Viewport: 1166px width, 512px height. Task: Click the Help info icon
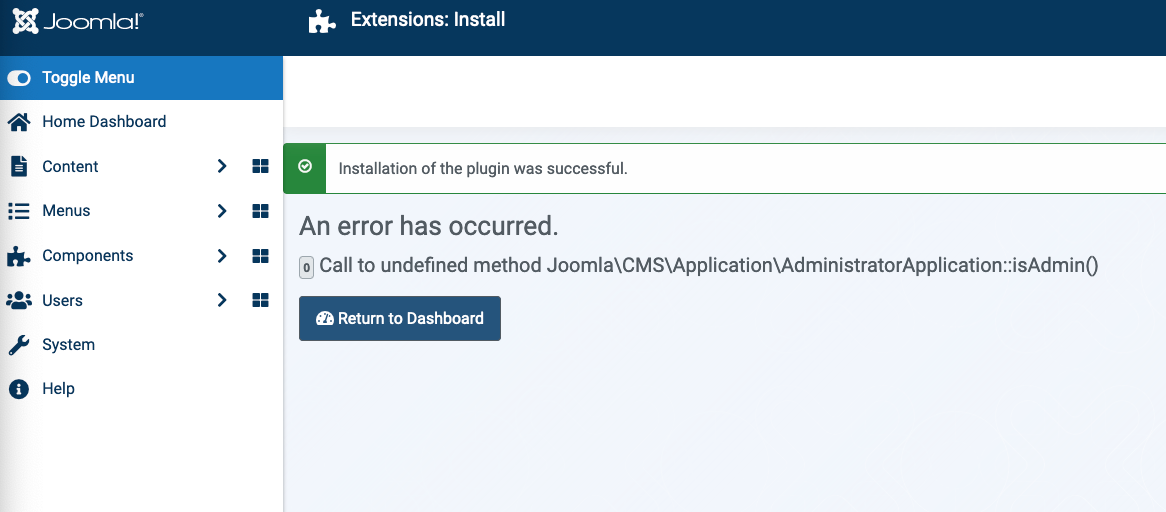(18, 389)
